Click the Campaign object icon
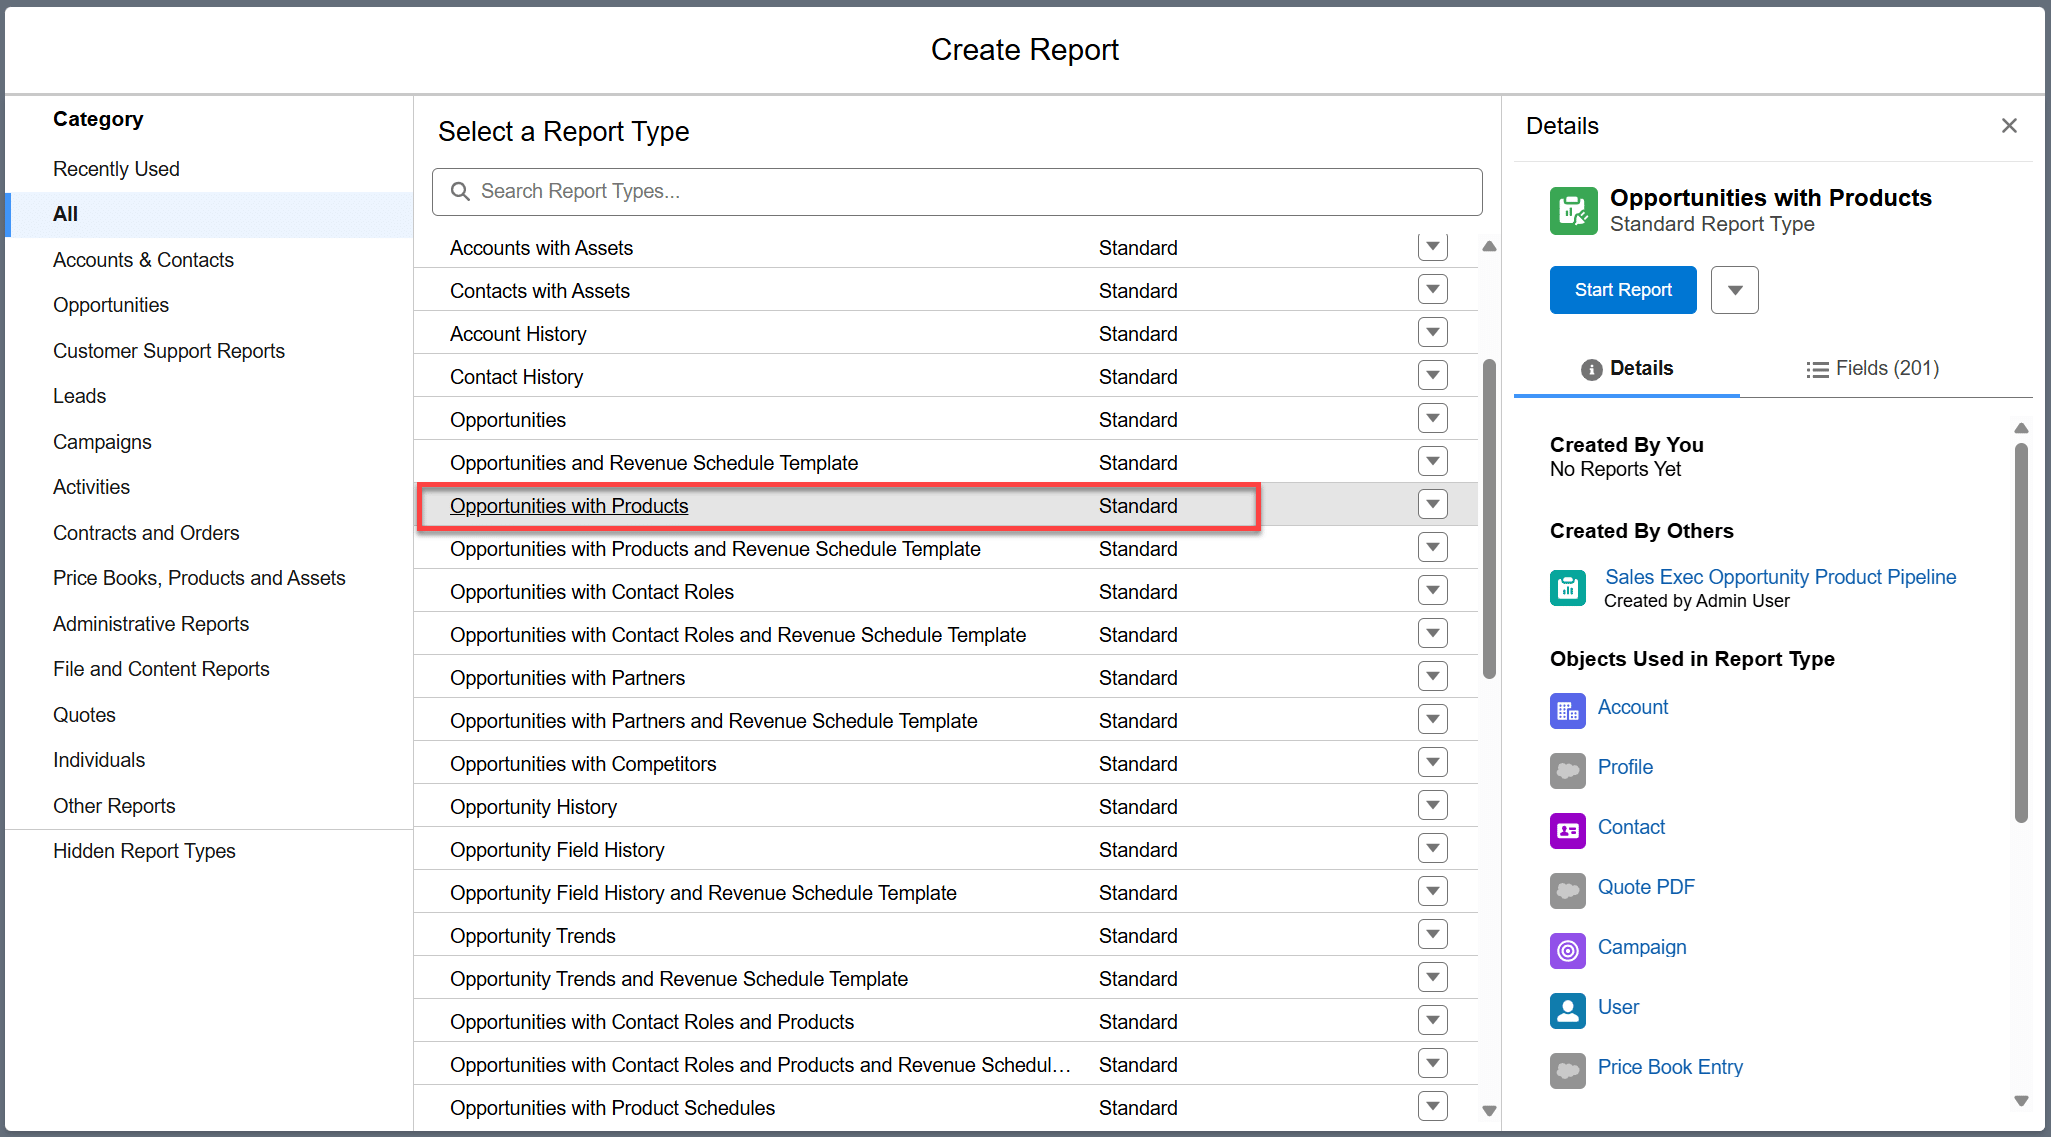Screen dimensions: 2051x1137 (1567, 950)
